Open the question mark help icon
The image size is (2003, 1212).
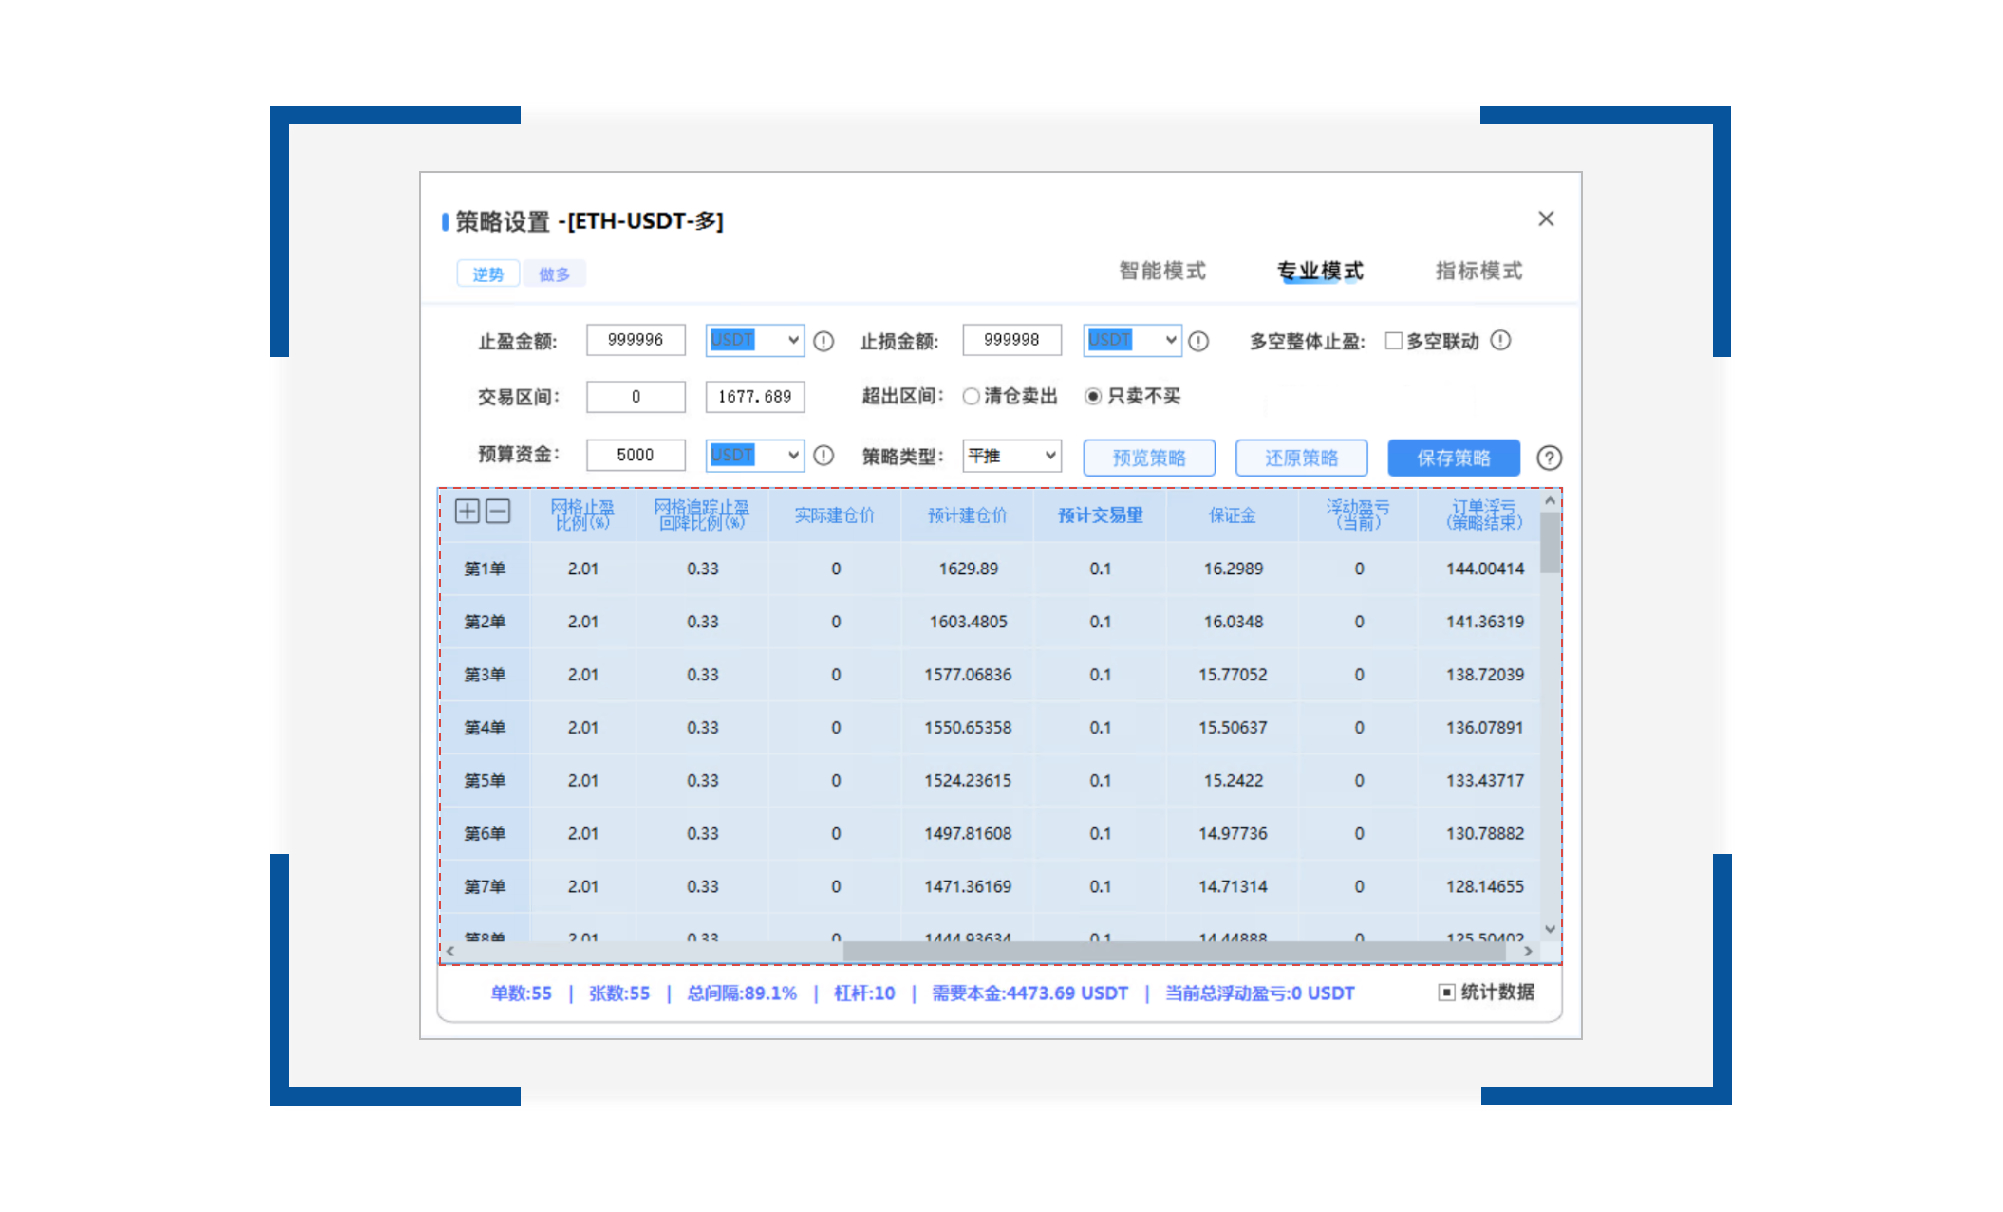coord(1549,458)
